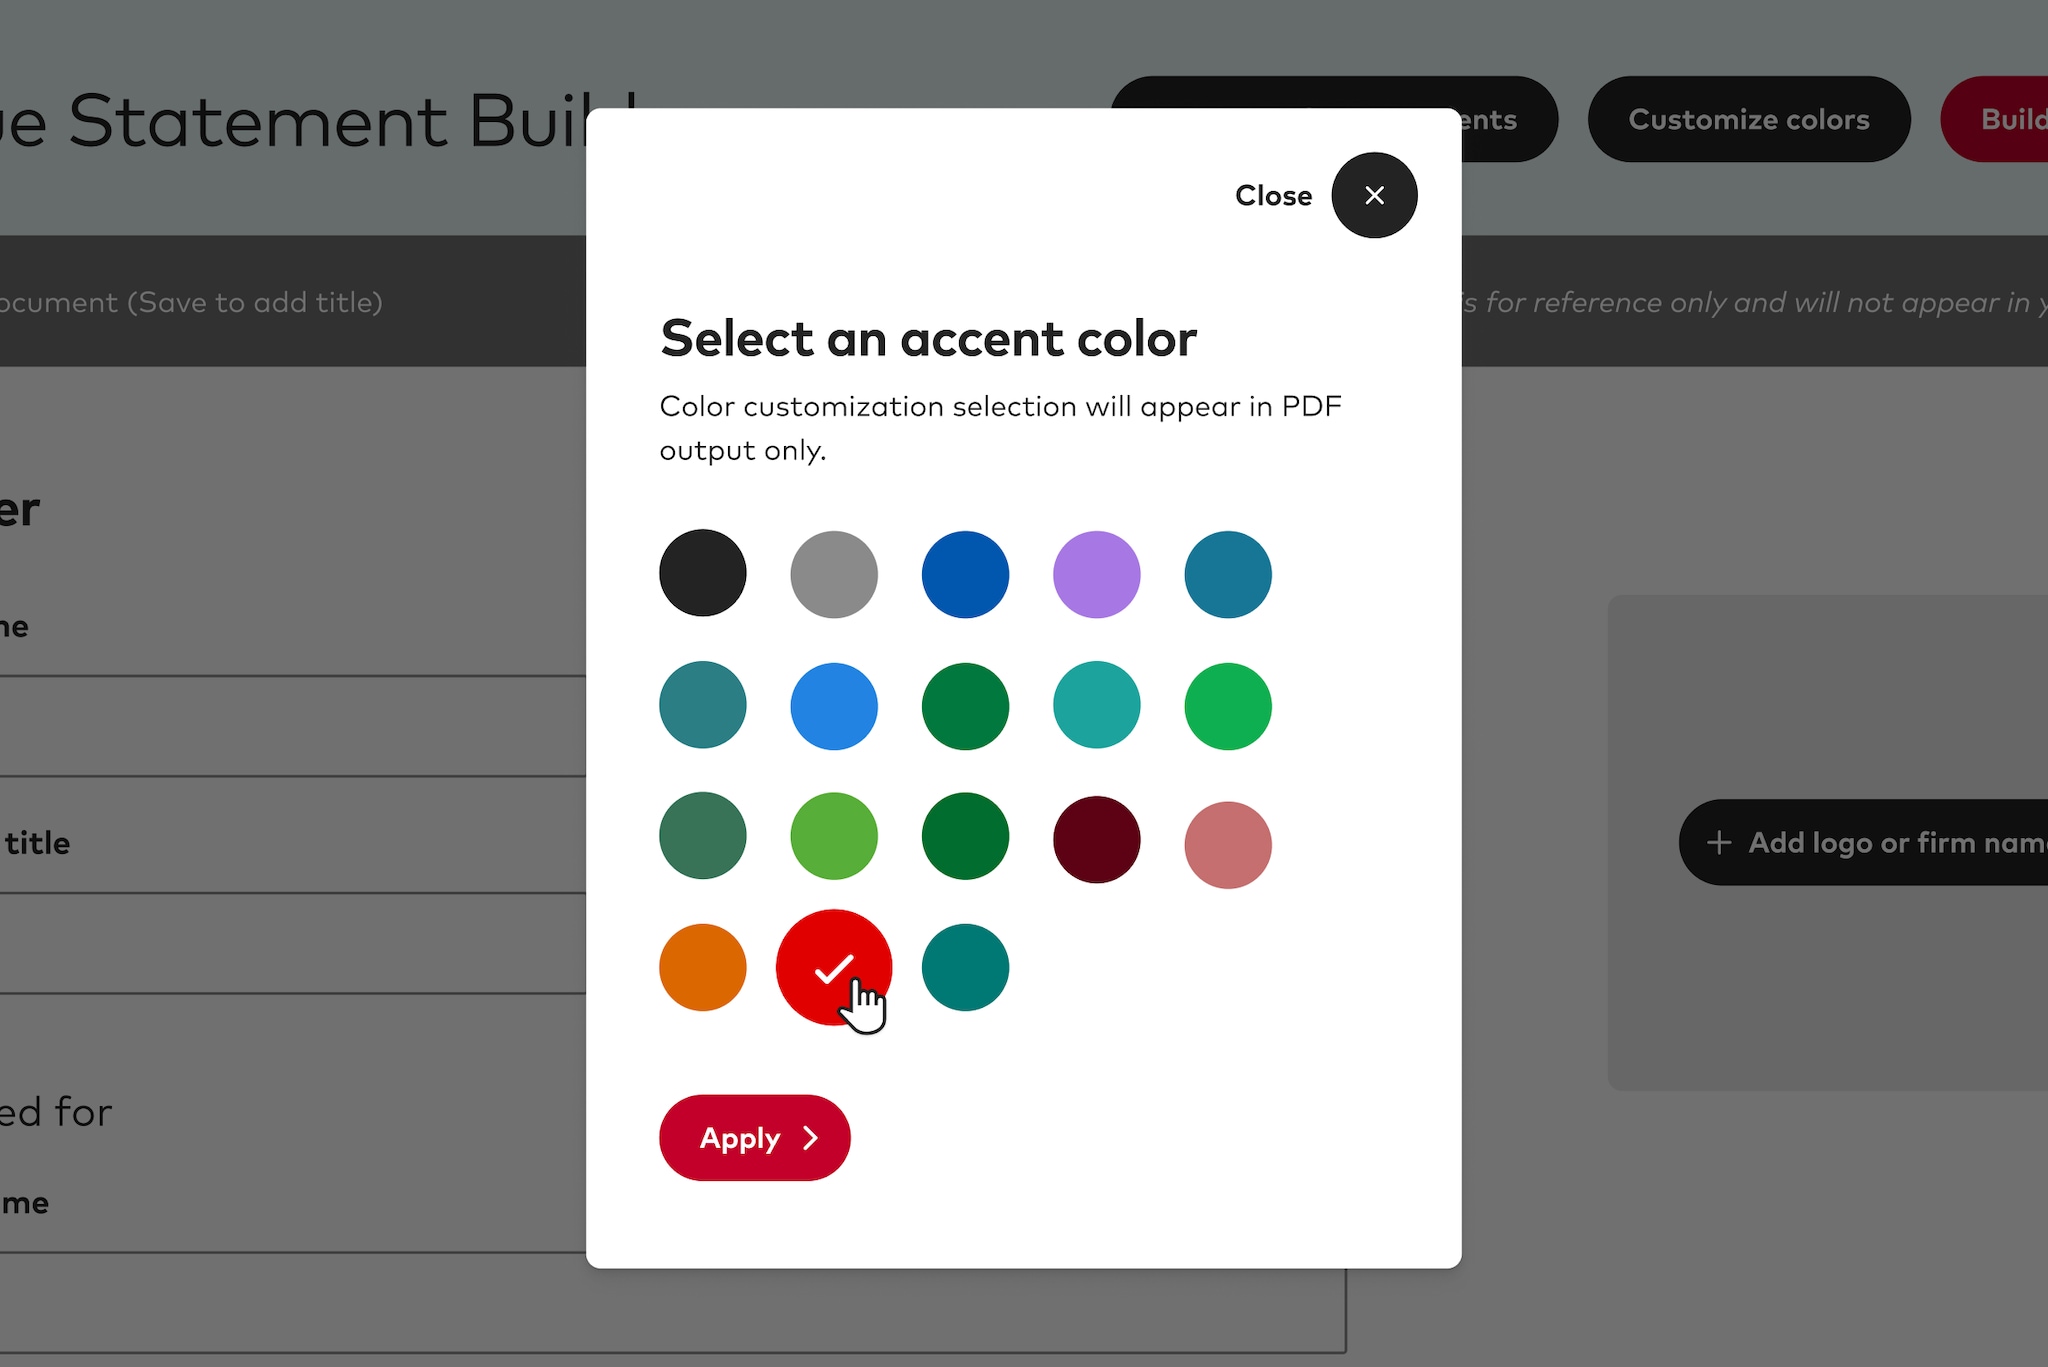Select the bright sky blue swatch
This screenshot has height=1367, width=2048.
click(x=833, y=706)
